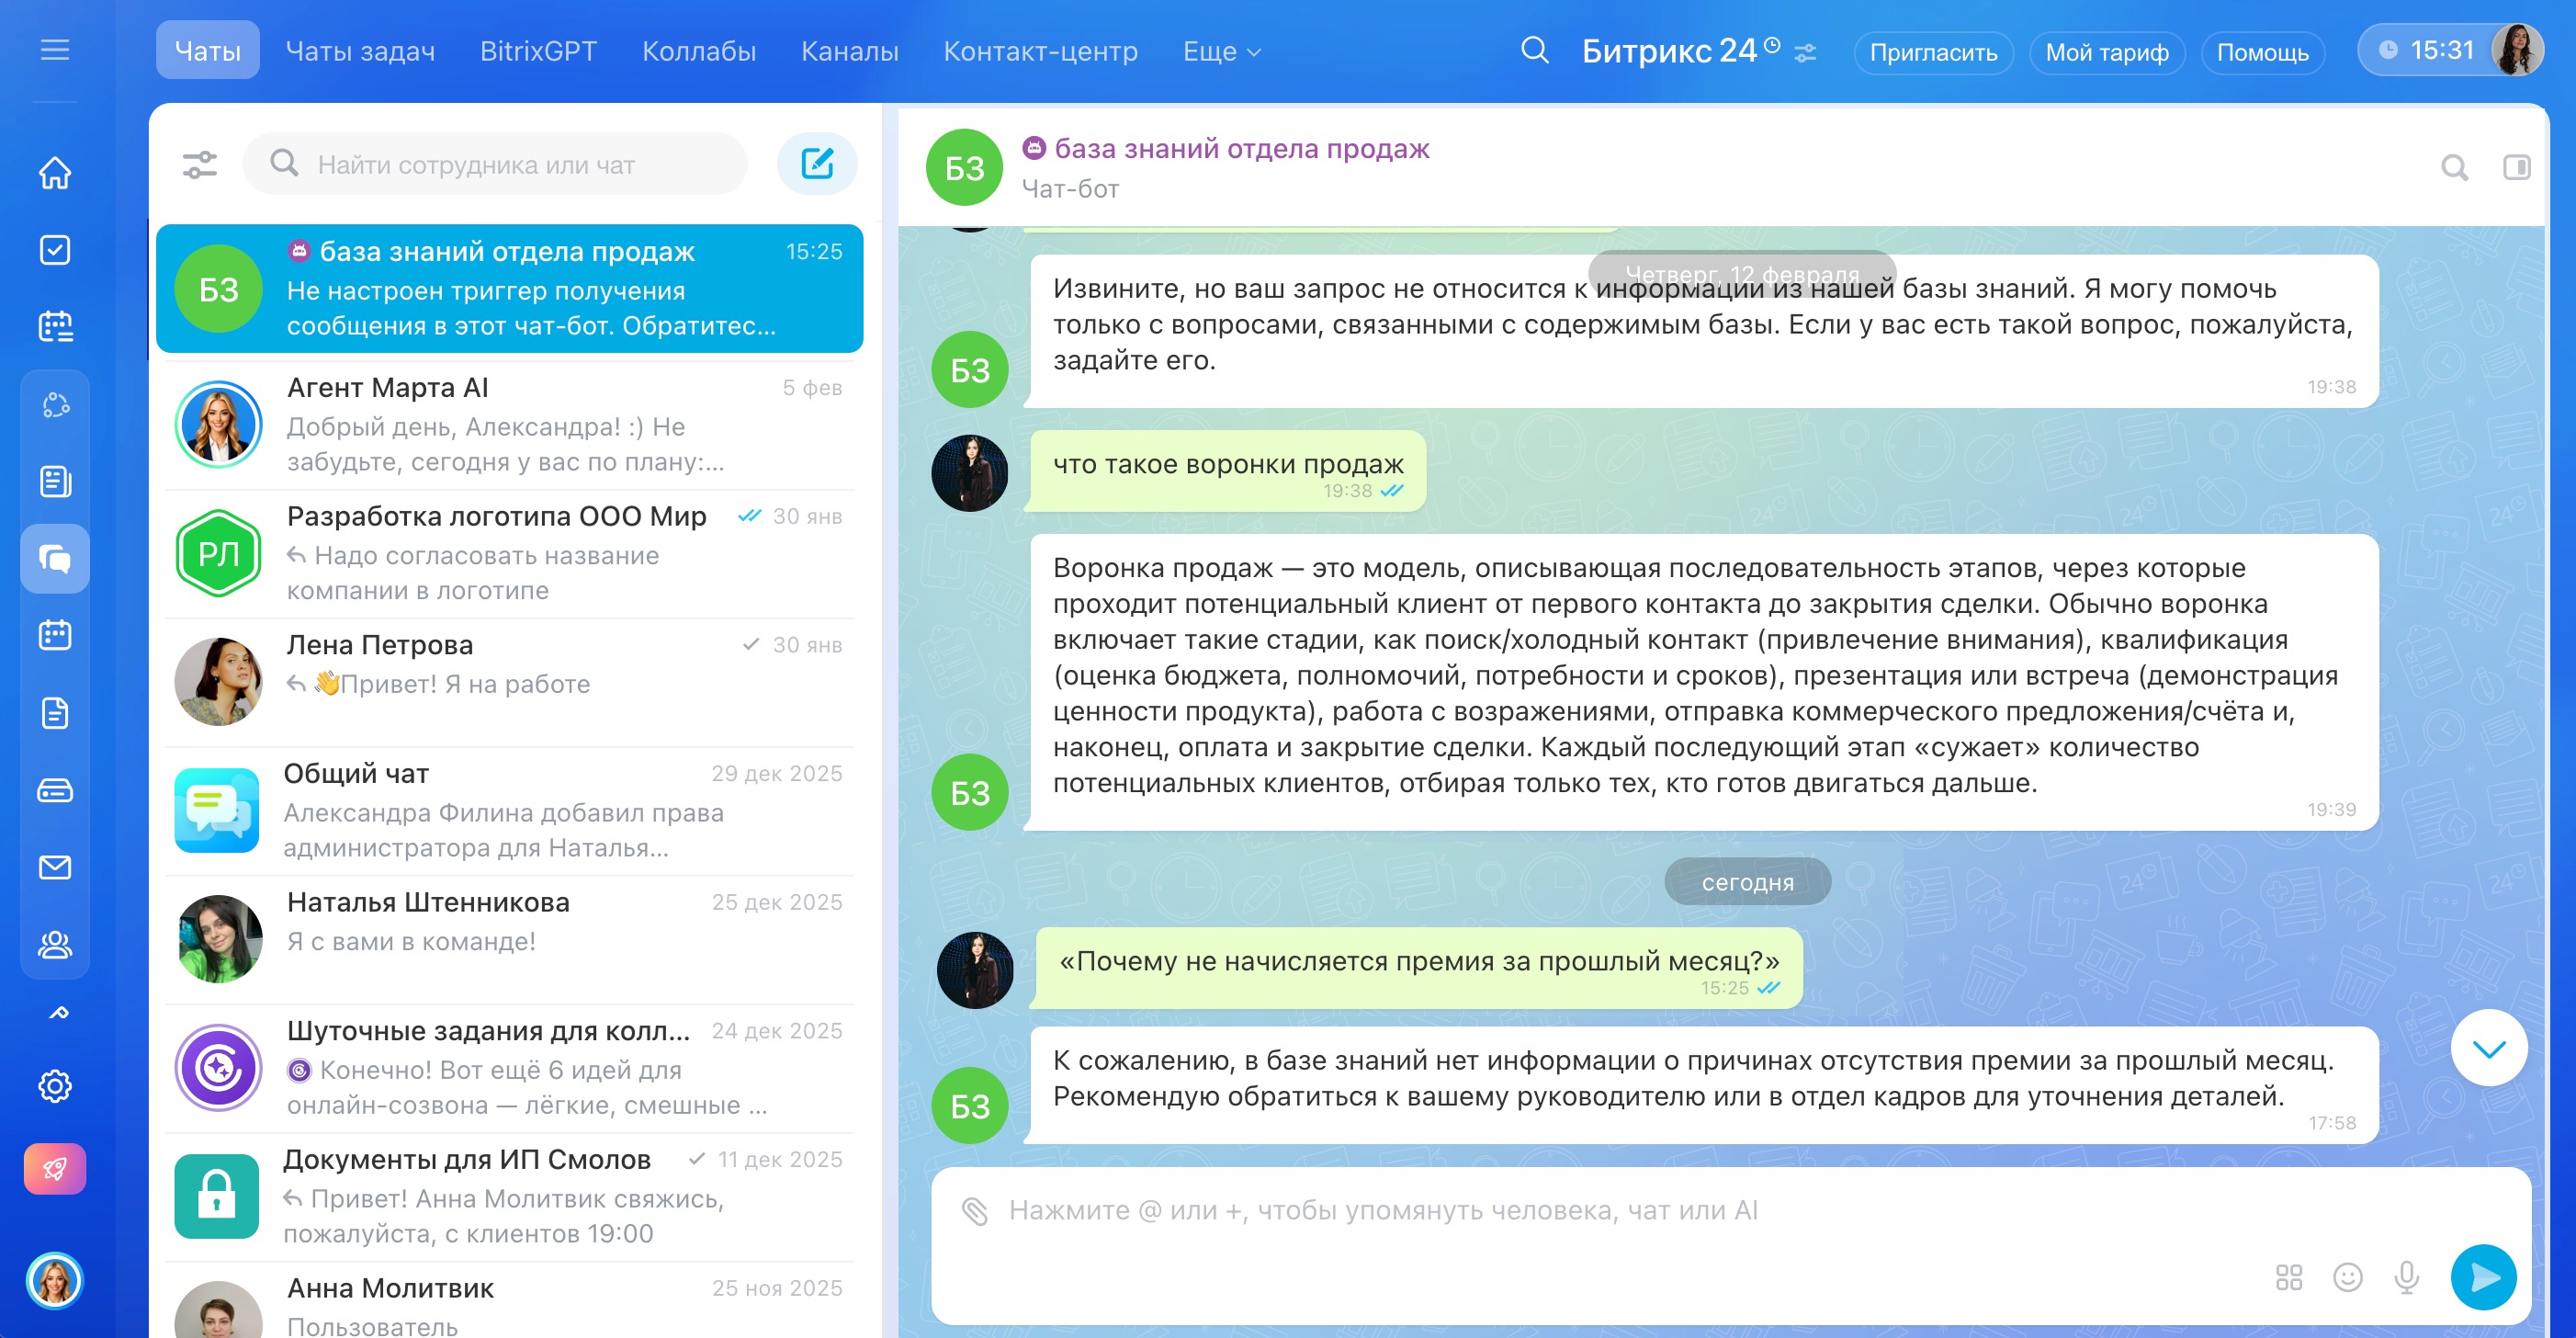Toggle the chat right sidebar panel
The image size is (2576, 1338).
click(x=2516, y=168)
